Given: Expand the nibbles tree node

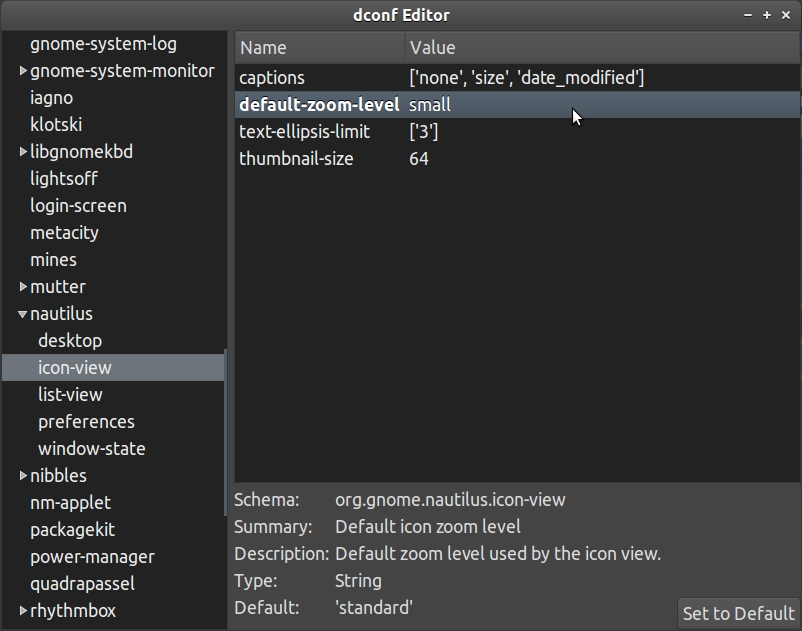Looking at the screenshot, I should [23, 476].
